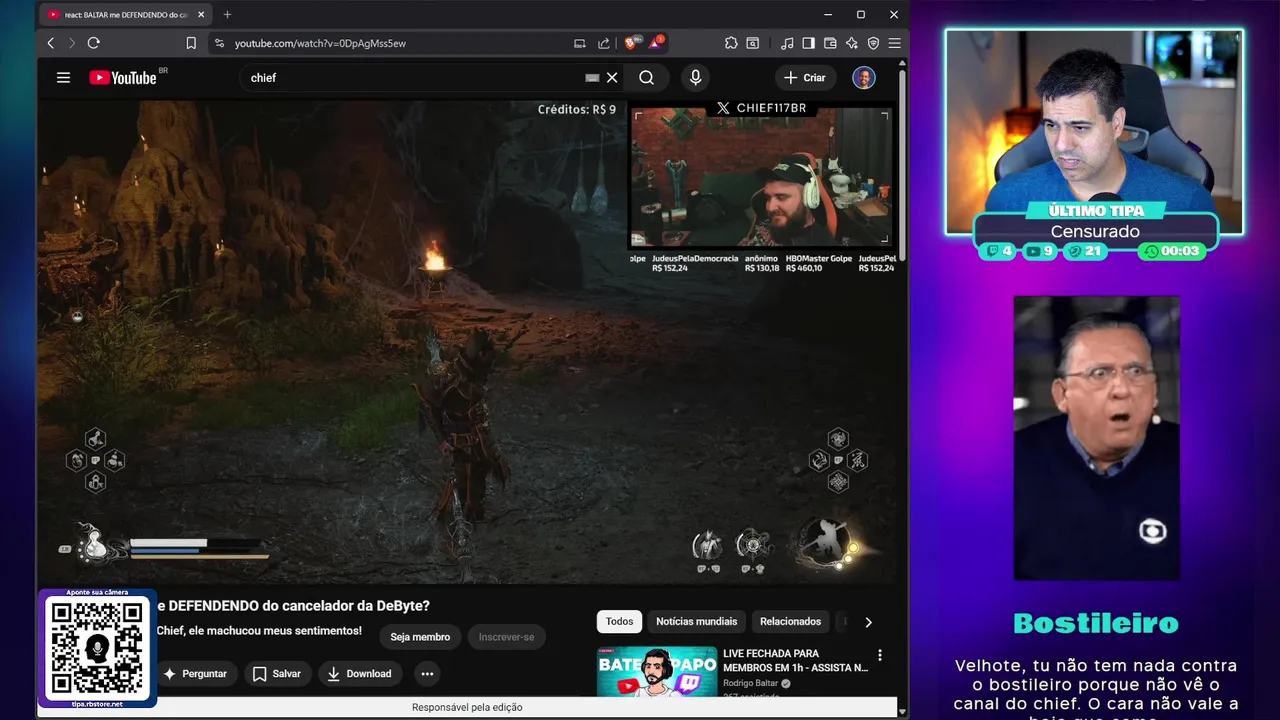Viewport: 1280px width, 720px height.
Task: Open Brave Shields lion icon
Action: (631, 43)
